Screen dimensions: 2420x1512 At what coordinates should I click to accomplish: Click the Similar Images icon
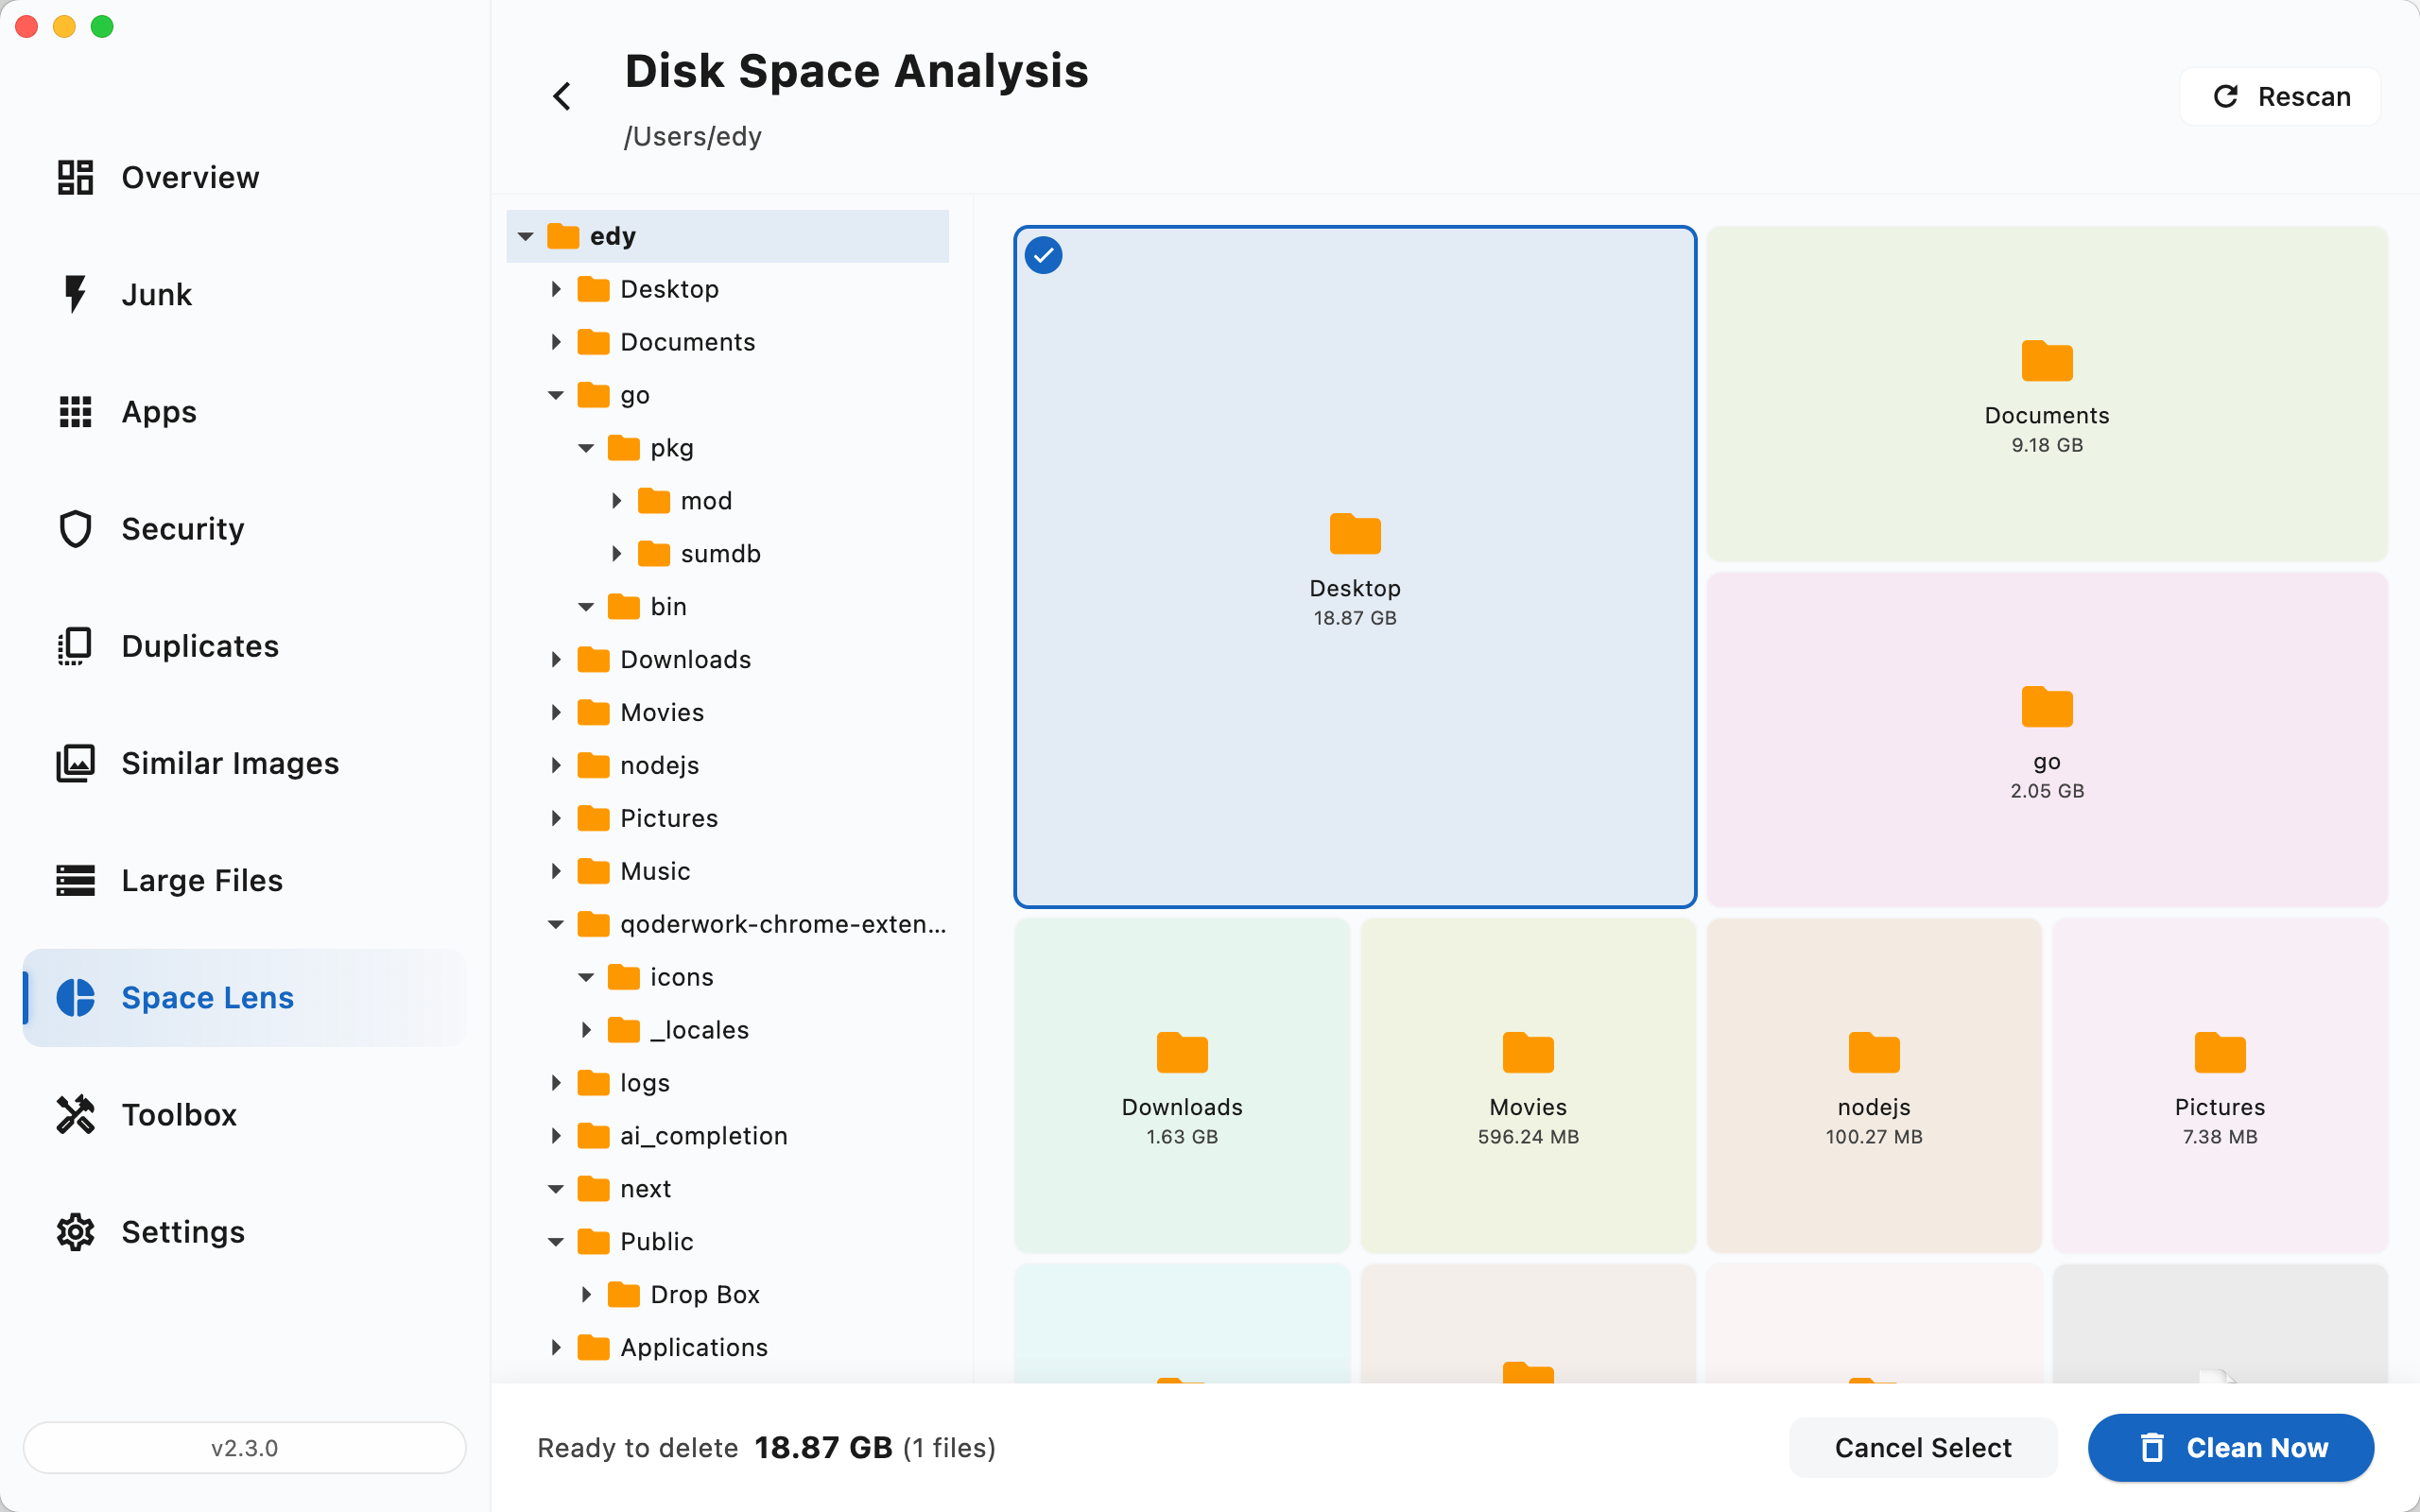click(x=75, y=763)
